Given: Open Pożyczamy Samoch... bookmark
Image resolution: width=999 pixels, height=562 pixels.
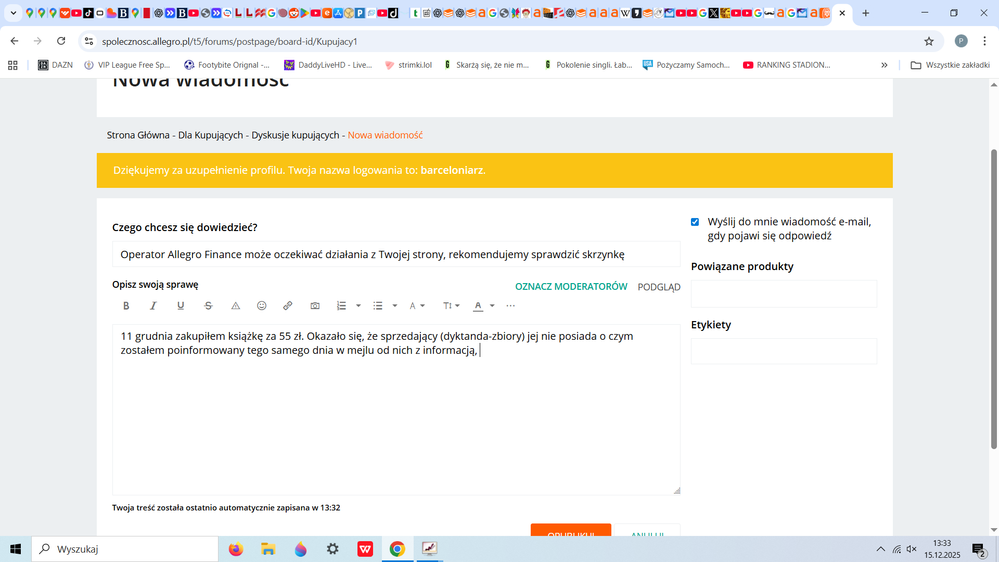Looking at the screenshot, I should (x=686, y=65).
